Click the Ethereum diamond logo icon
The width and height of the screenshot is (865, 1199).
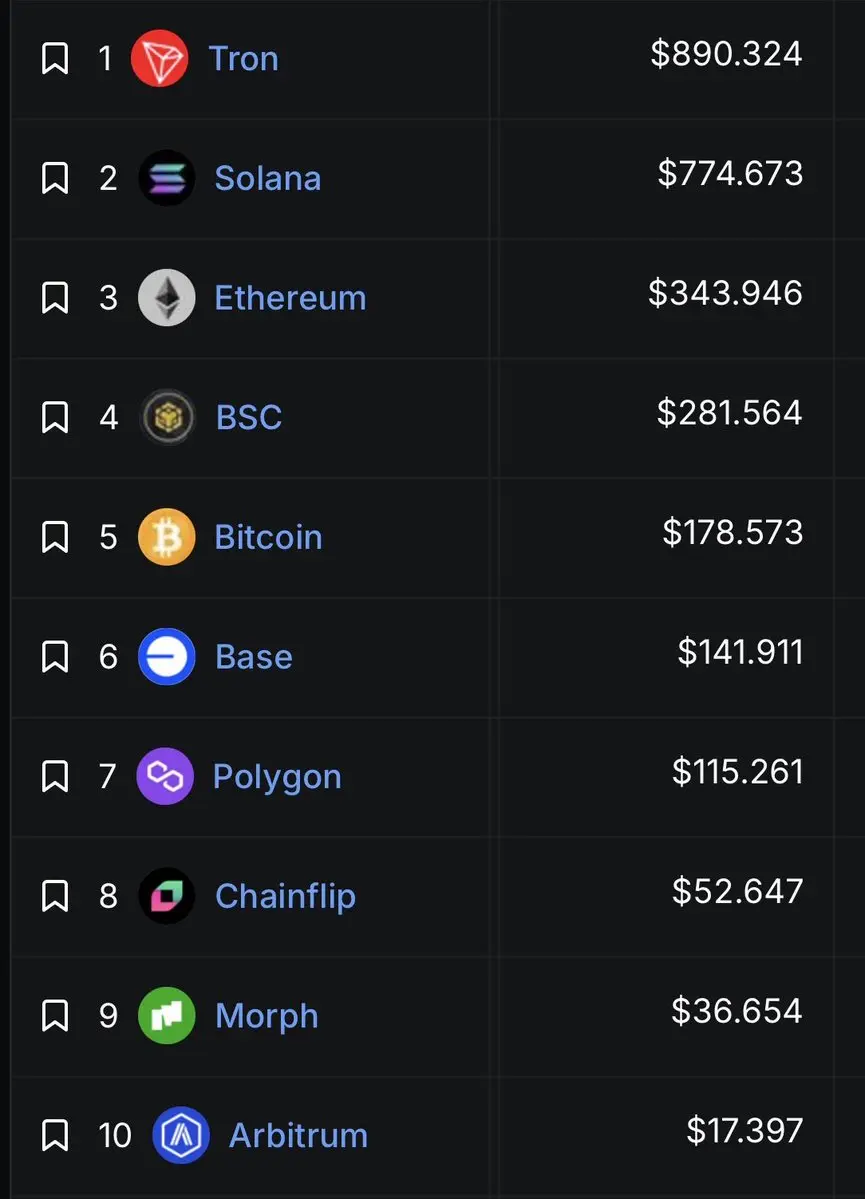[166, 297]
